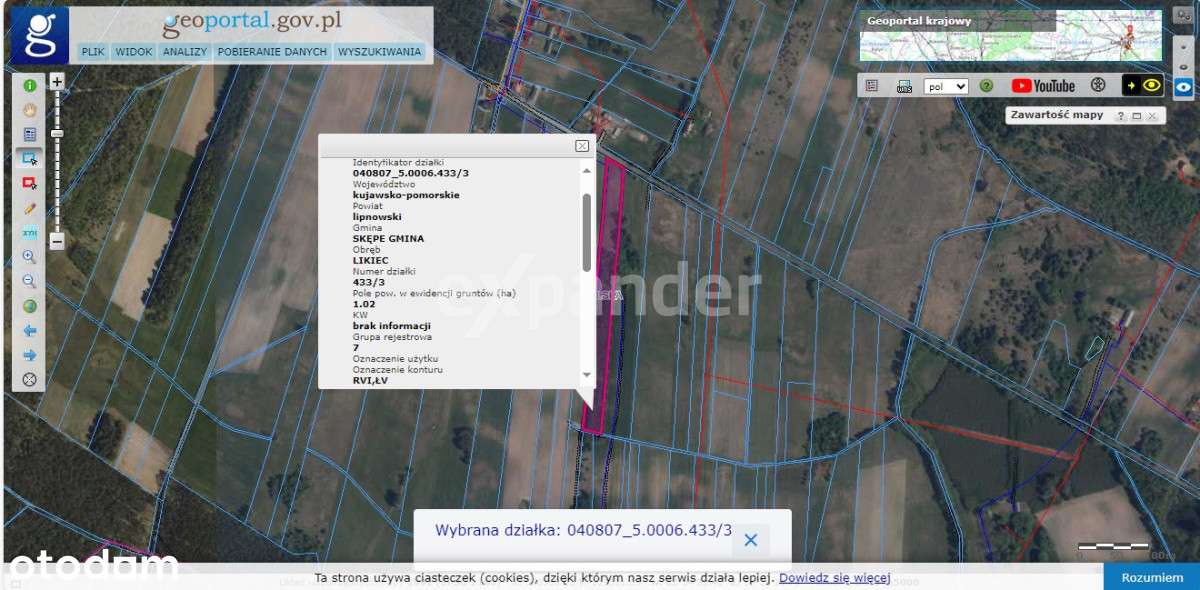Click the 1.02 area value

pos(364,304)
